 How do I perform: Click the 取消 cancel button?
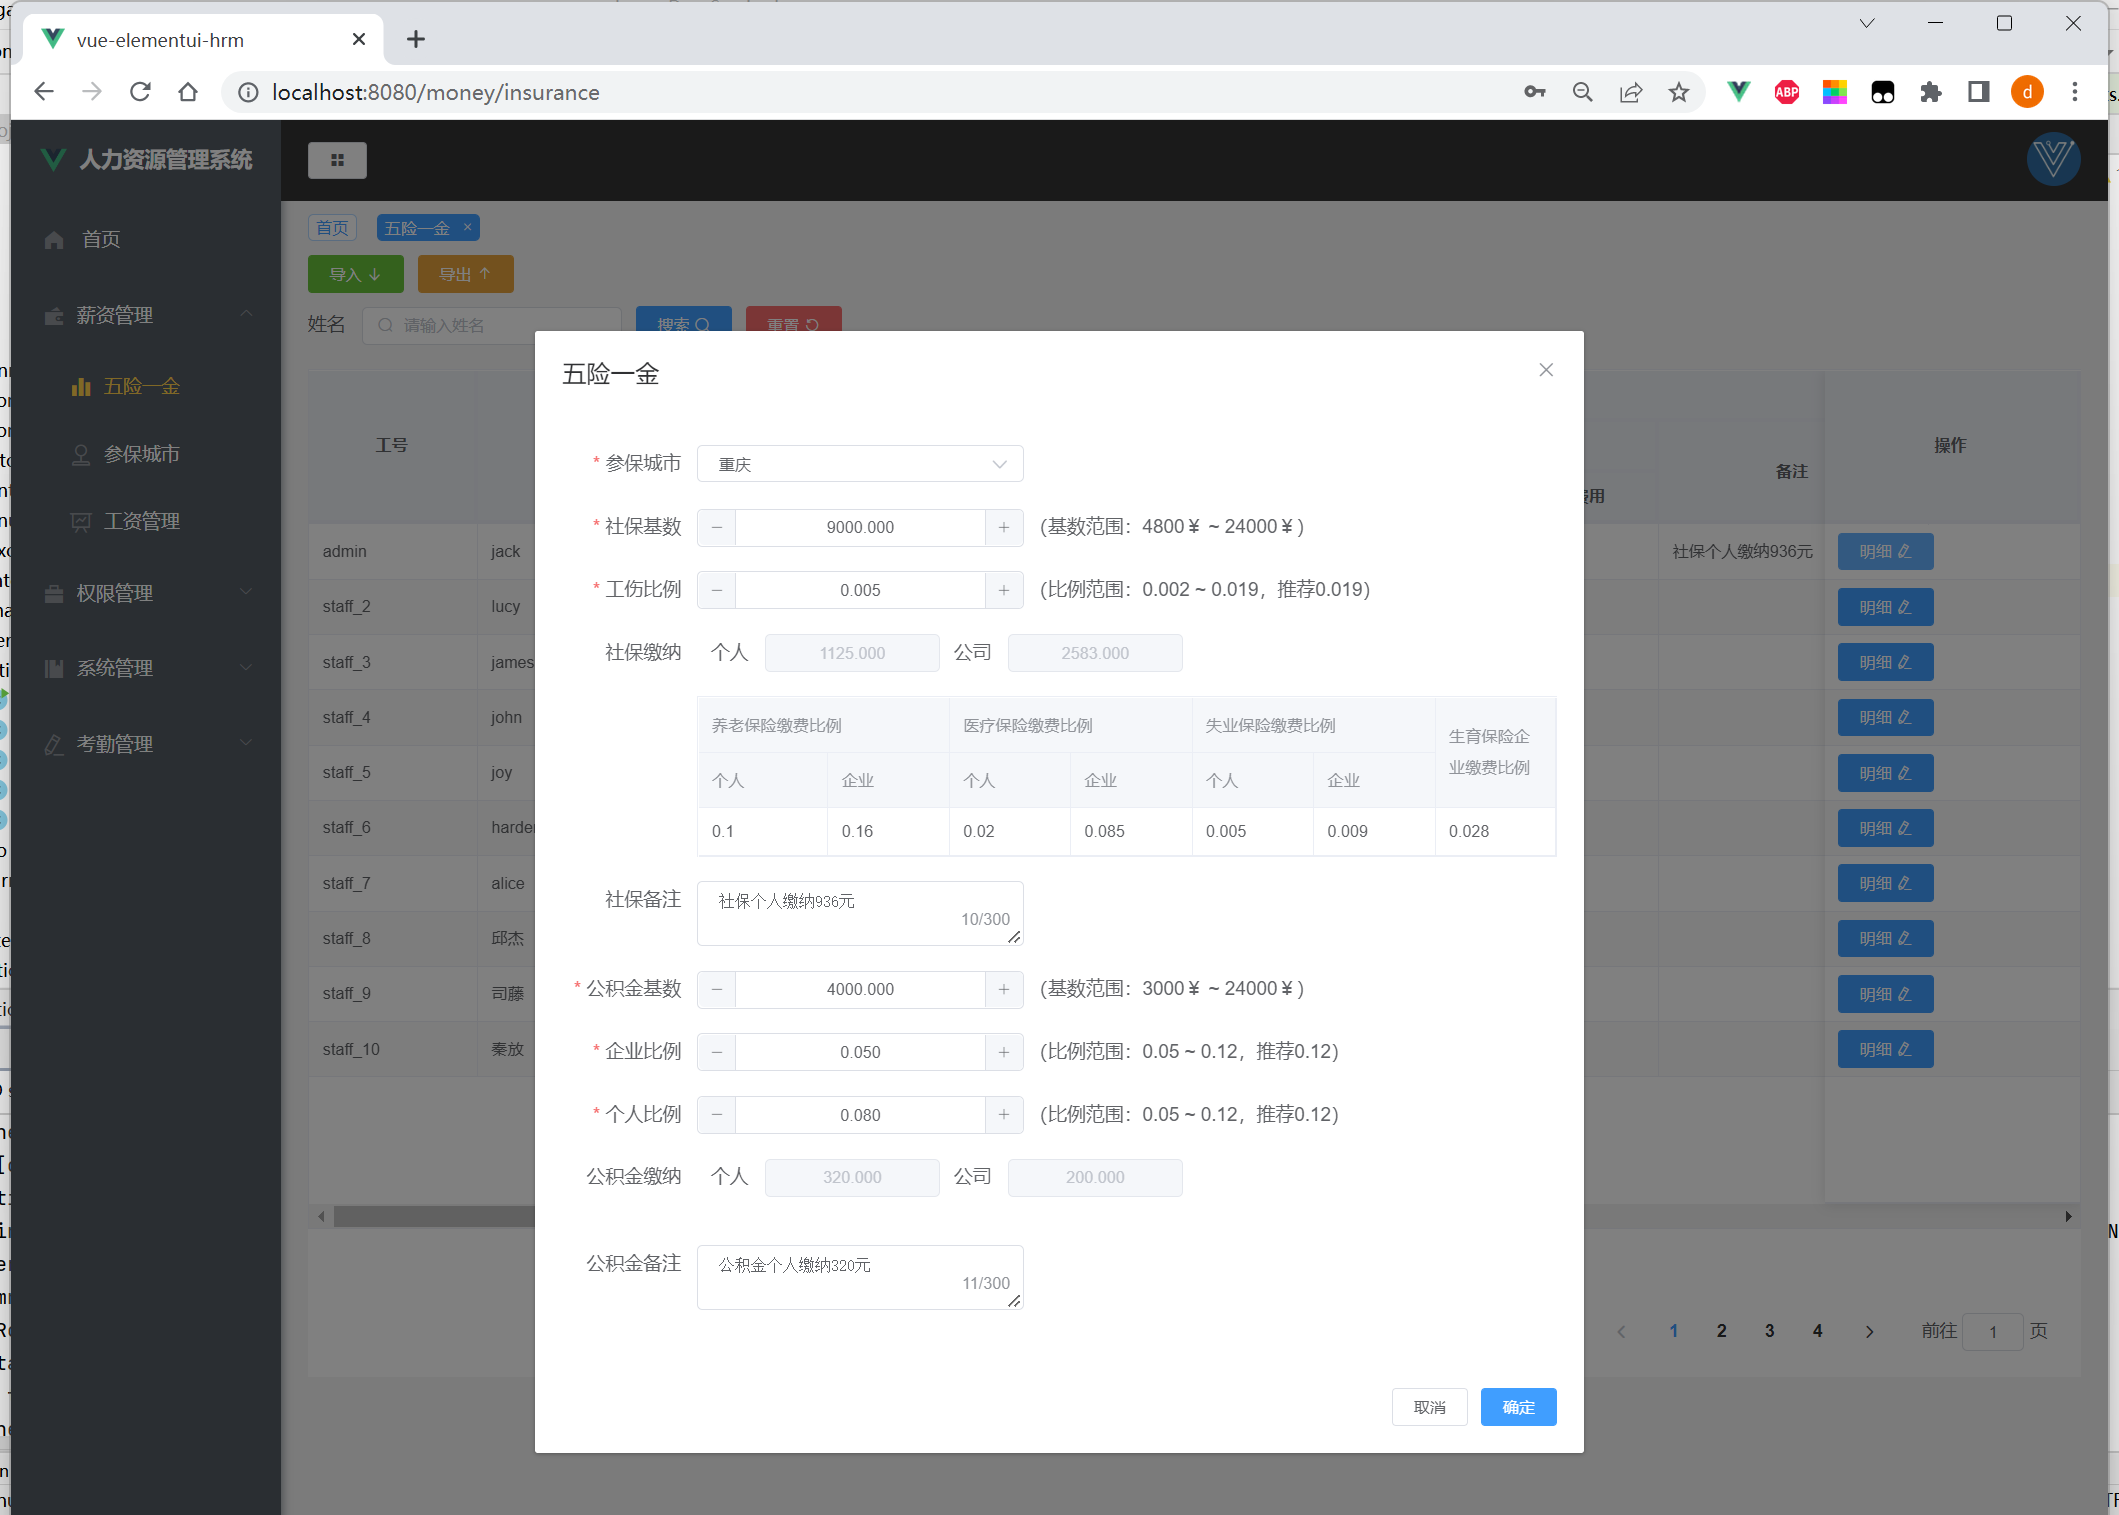(x=1429, y=1407)
